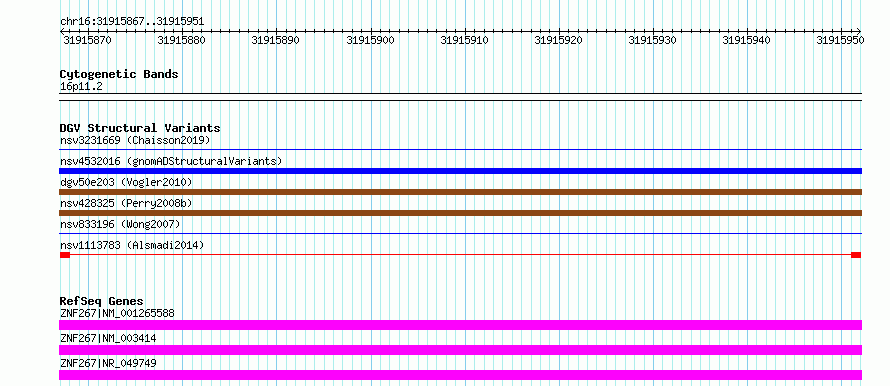
Task: Click the Cytogenetic Bands track title
Action: coord(119,74)
